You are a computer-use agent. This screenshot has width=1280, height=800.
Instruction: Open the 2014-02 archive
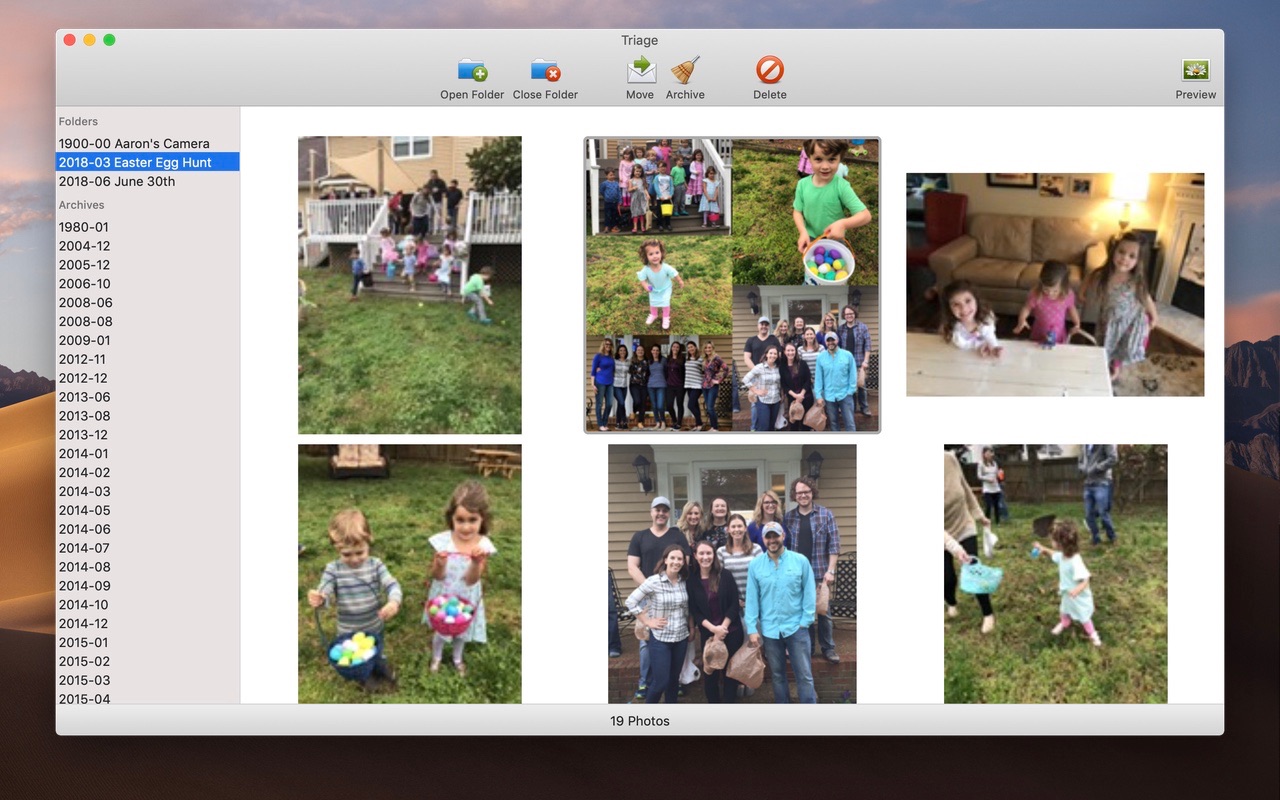(x=148, y=473)
